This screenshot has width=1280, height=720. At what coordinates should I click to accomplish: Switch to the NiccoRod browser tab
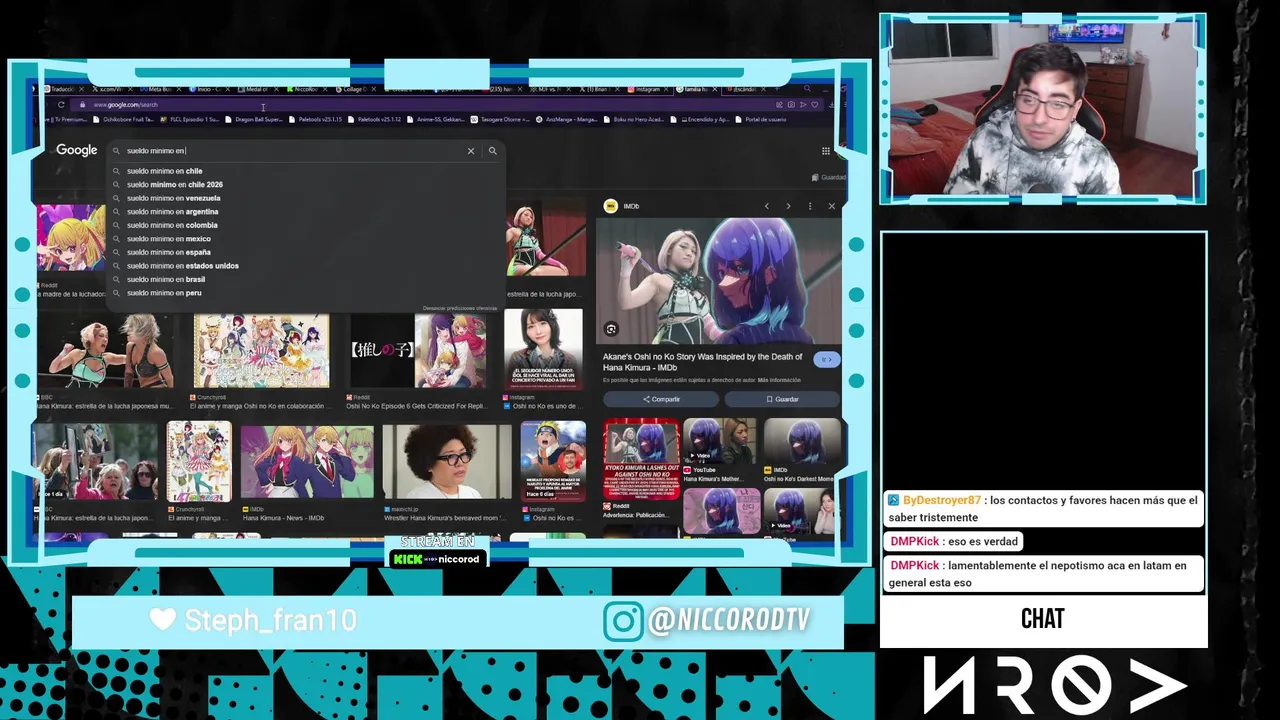(305, 89)
